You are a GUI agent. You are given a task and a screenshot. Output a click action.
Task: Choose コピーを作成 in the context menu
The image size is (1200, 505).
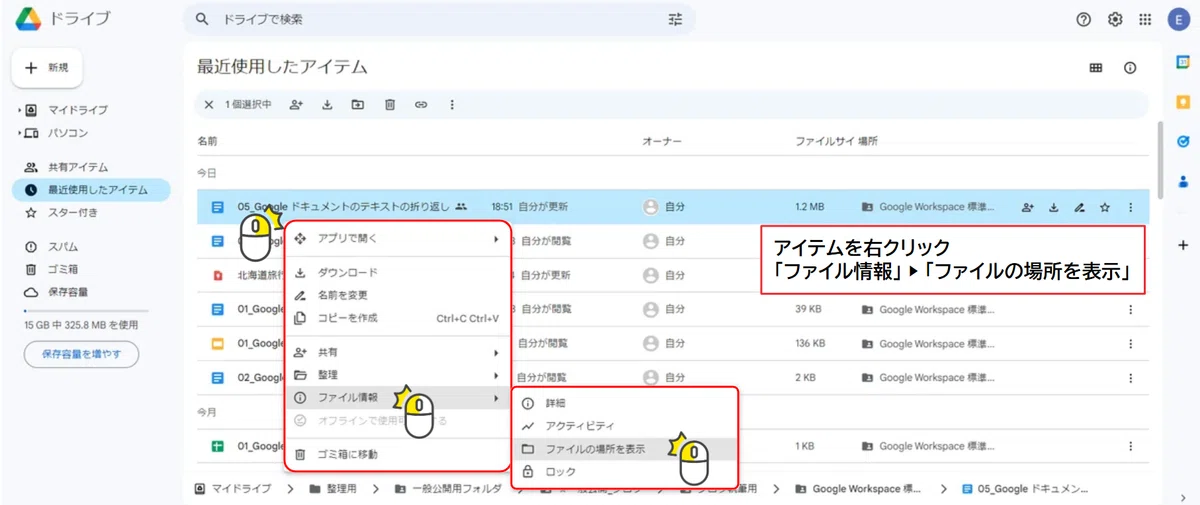[x=398, y=318]
